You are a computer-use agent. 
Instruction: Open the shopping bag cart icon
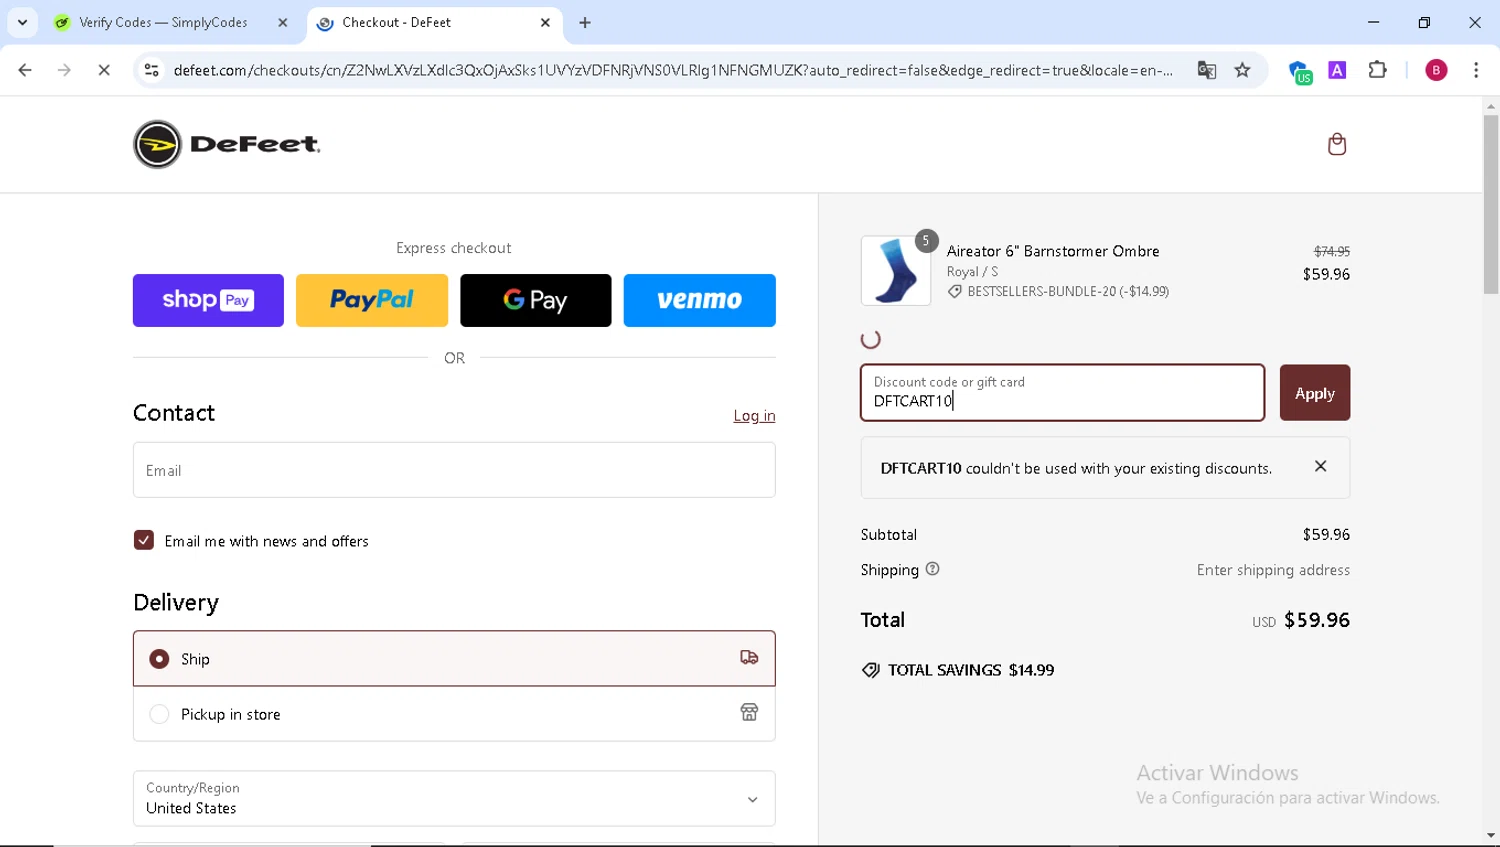[x=1336, y=144]
